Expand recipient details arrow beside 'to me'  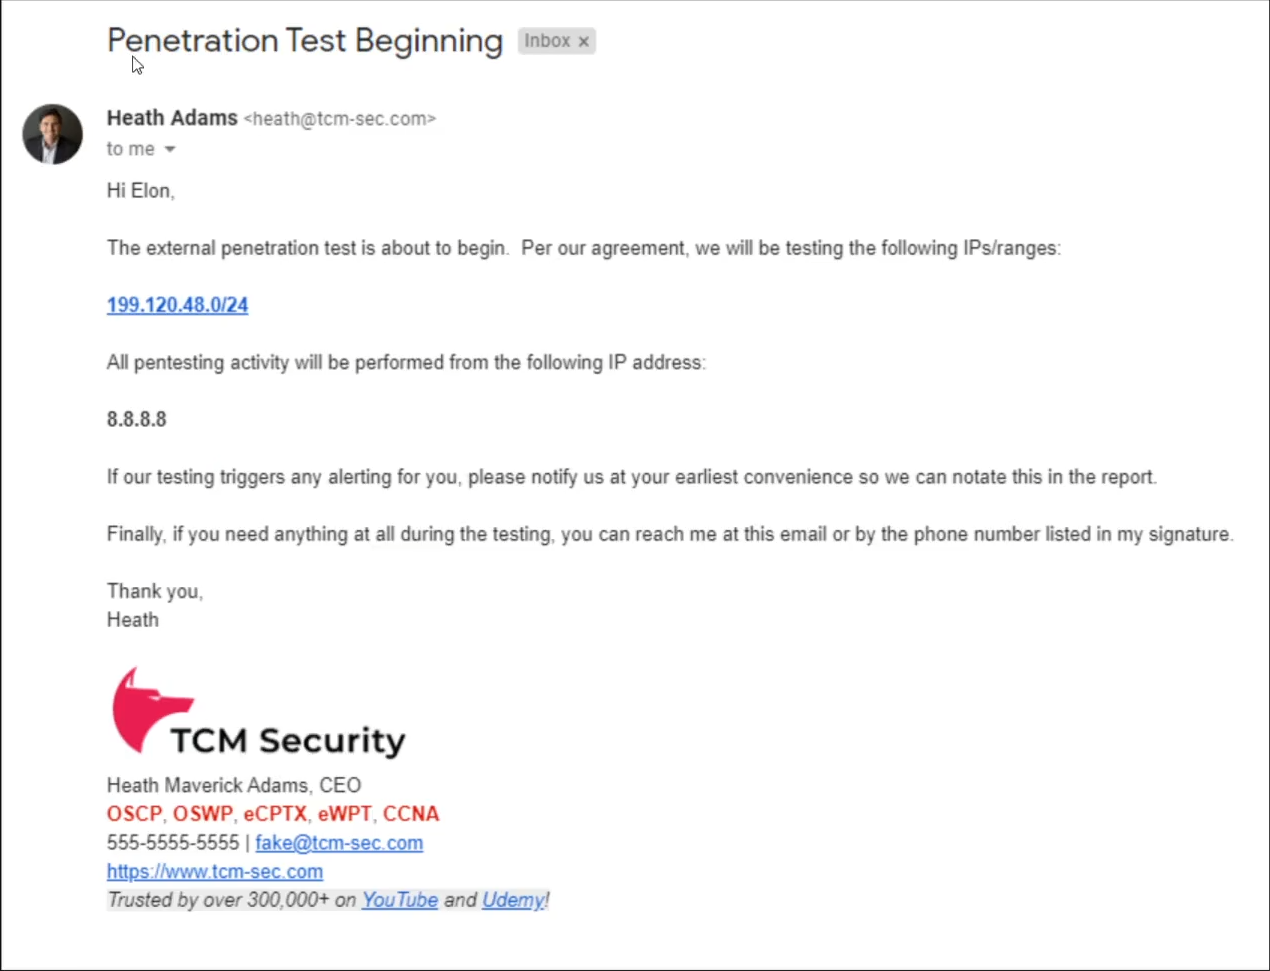click(170, 149)
